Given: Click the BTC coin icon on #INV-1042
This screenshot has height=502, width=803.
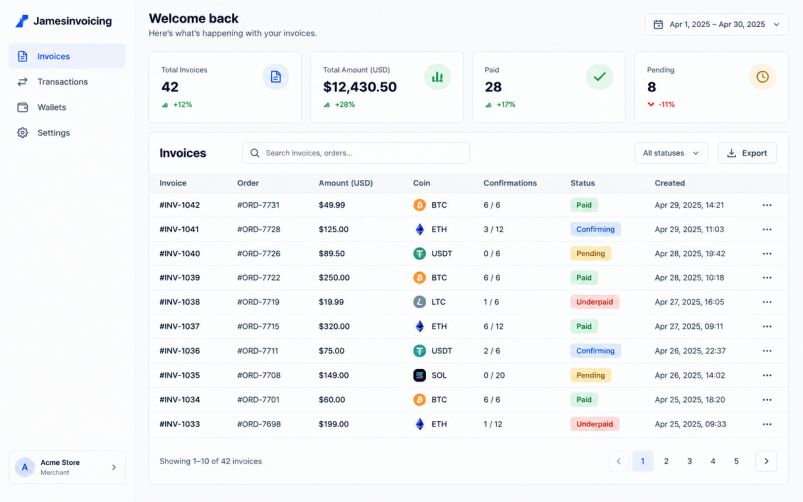Looking at the screenshot, I should 419,205.
